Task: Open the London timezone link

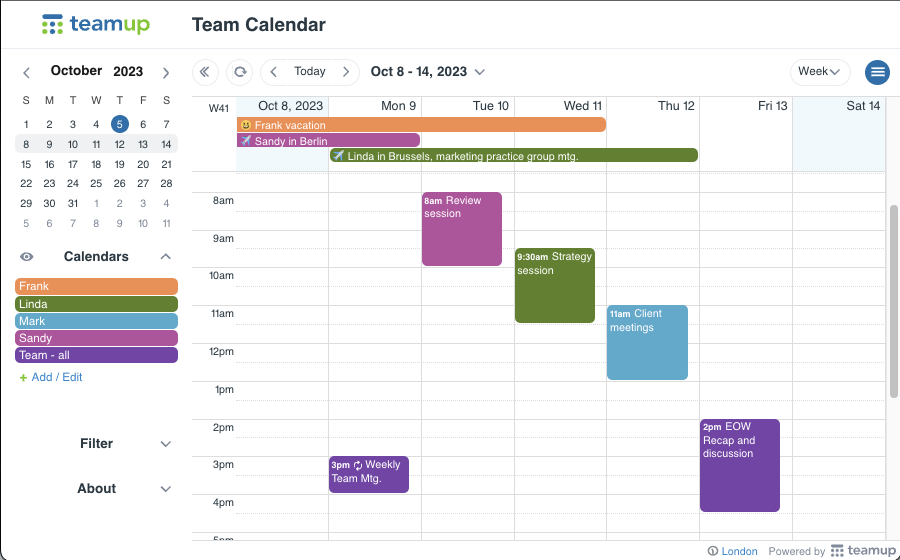Action: point(739,551)
